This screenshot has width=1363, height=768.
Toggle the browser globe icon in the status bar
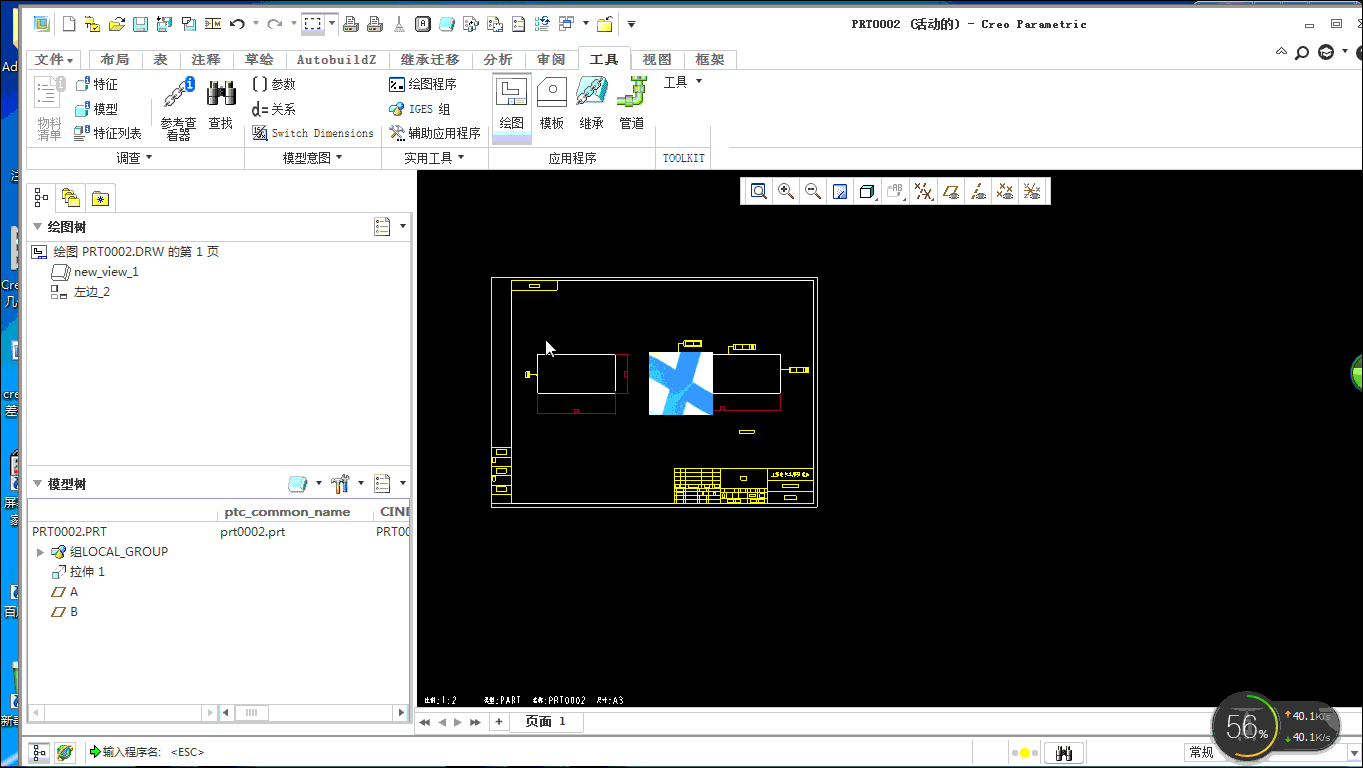pyautogui.click(x=65, y=752)
